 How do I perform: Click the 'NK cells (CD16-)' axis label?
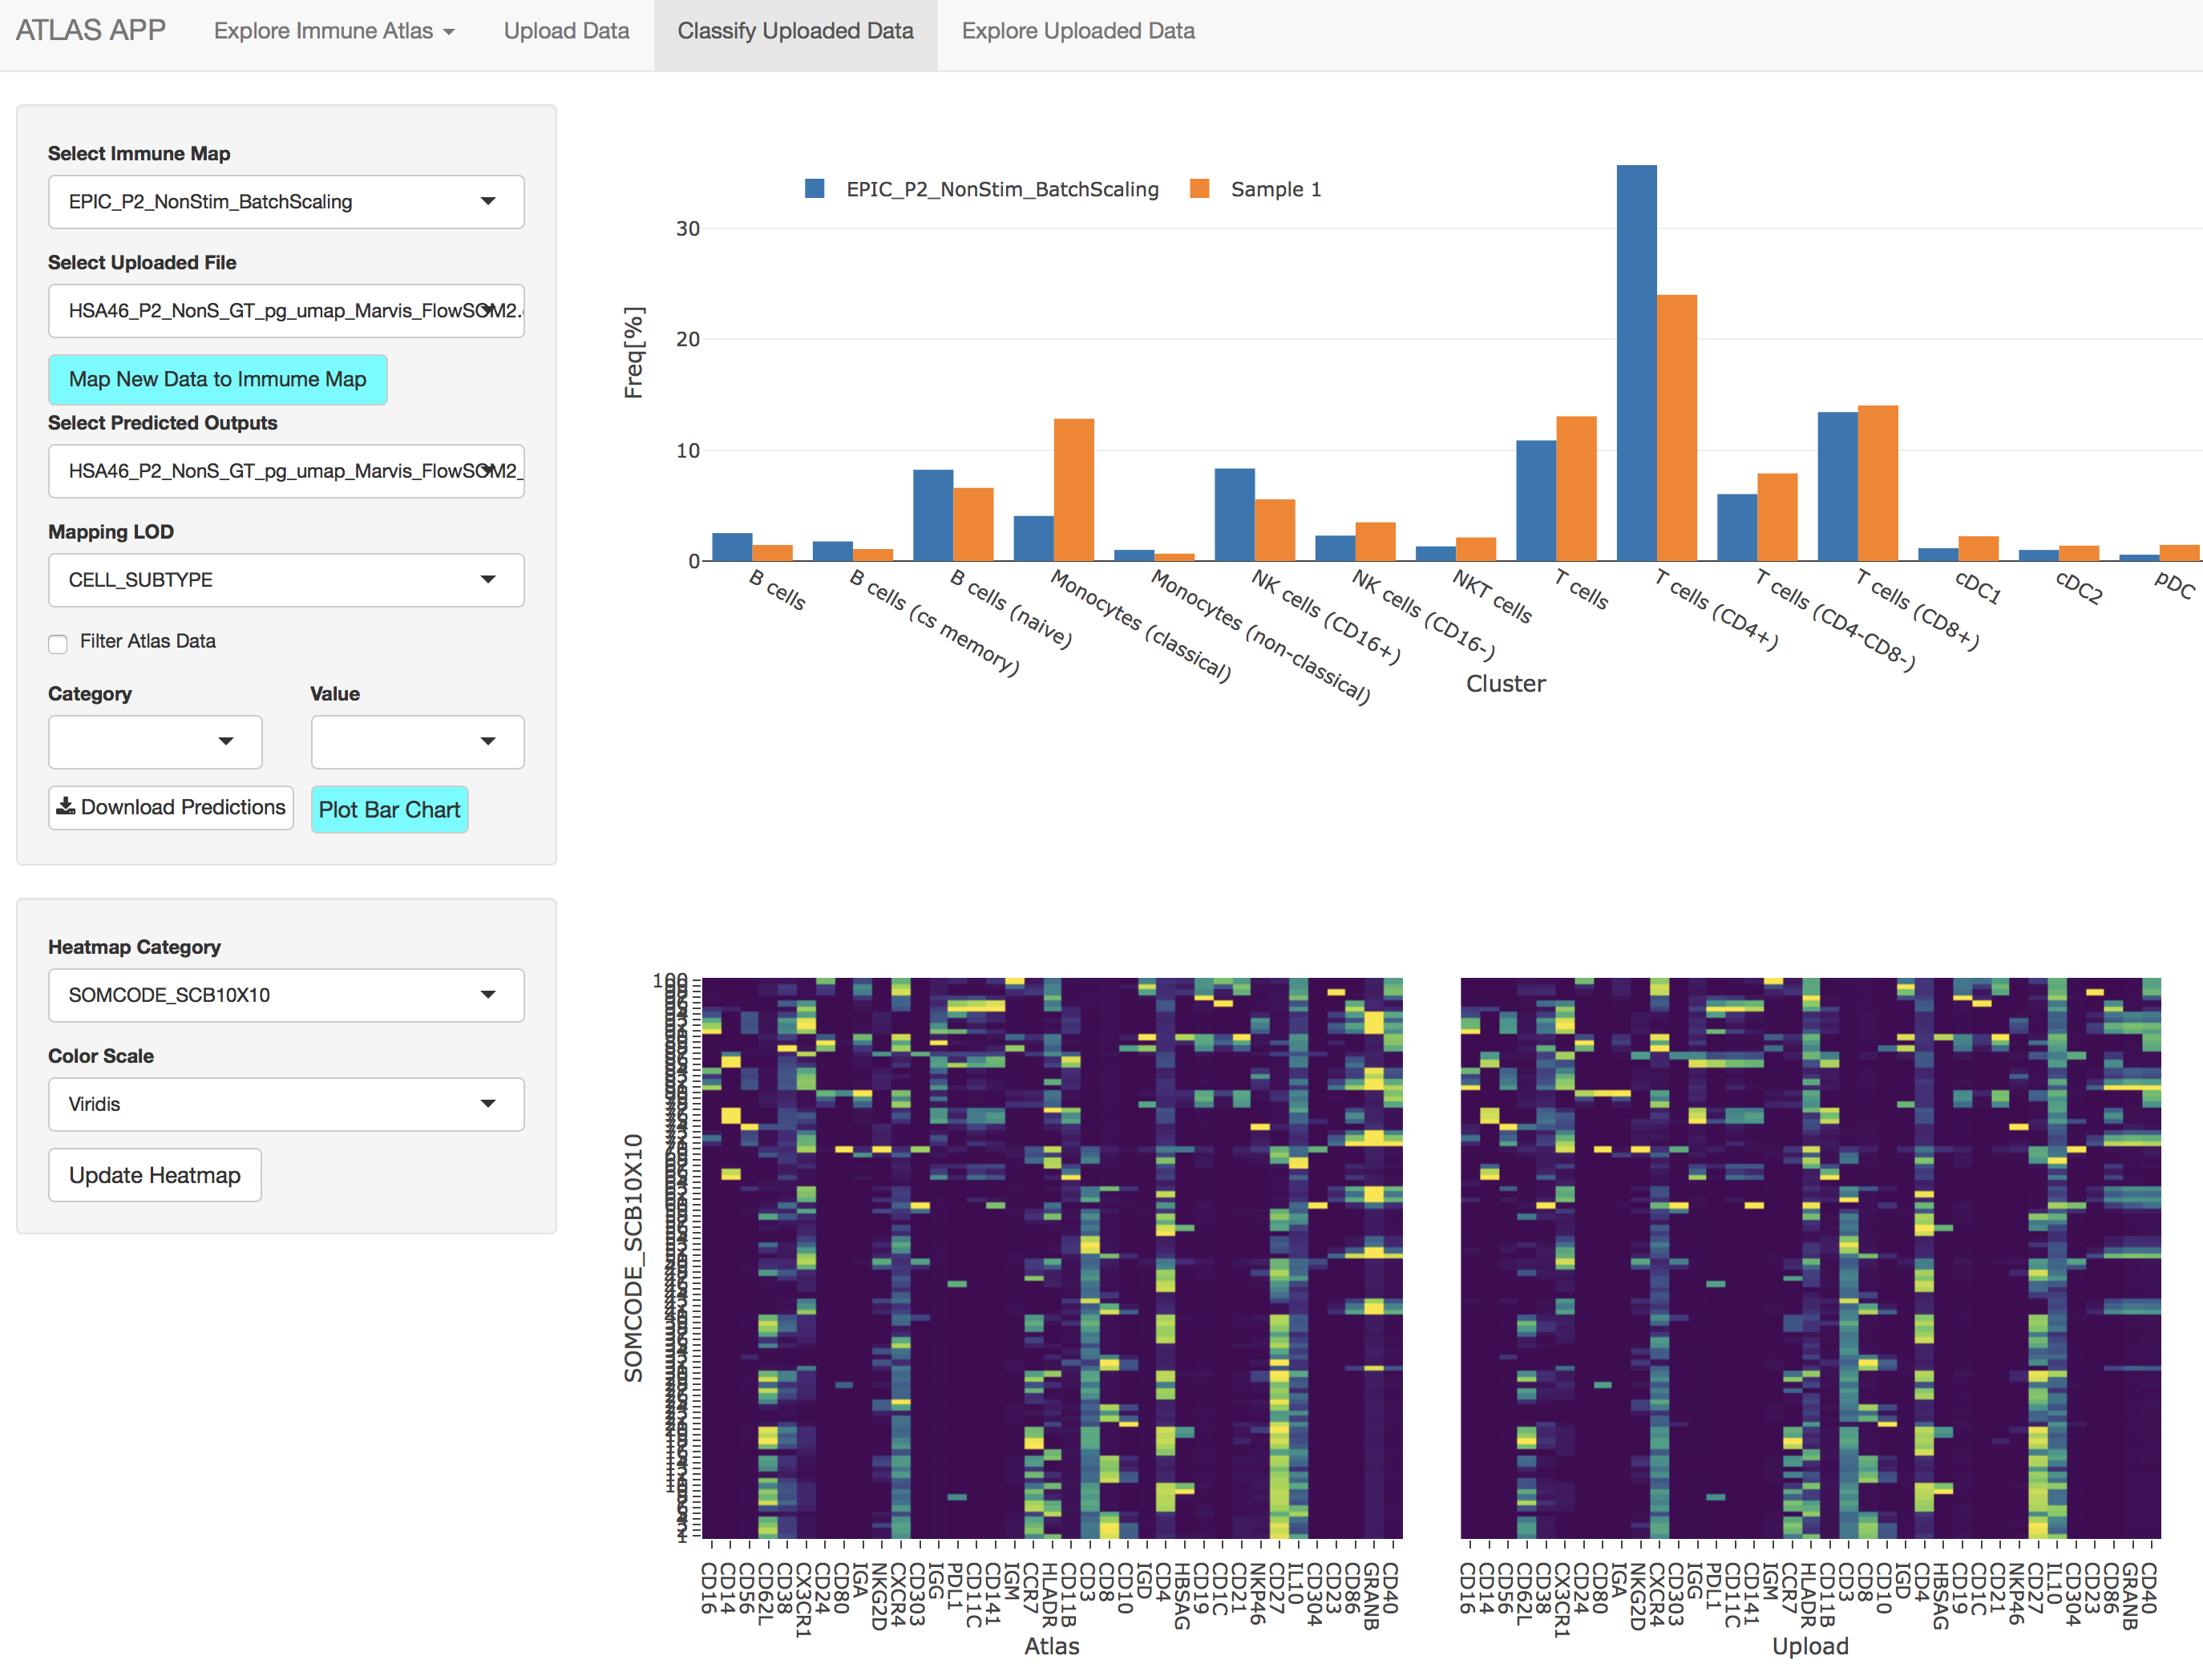coord(1424,615)
